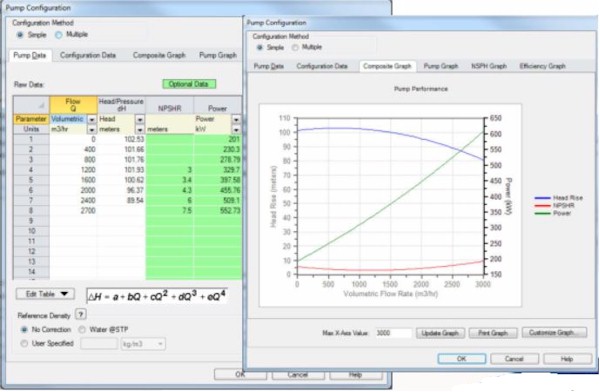Screen dimensions: 600x392
Task: Click Customize Graph button
Action: [x=554, y=333]
